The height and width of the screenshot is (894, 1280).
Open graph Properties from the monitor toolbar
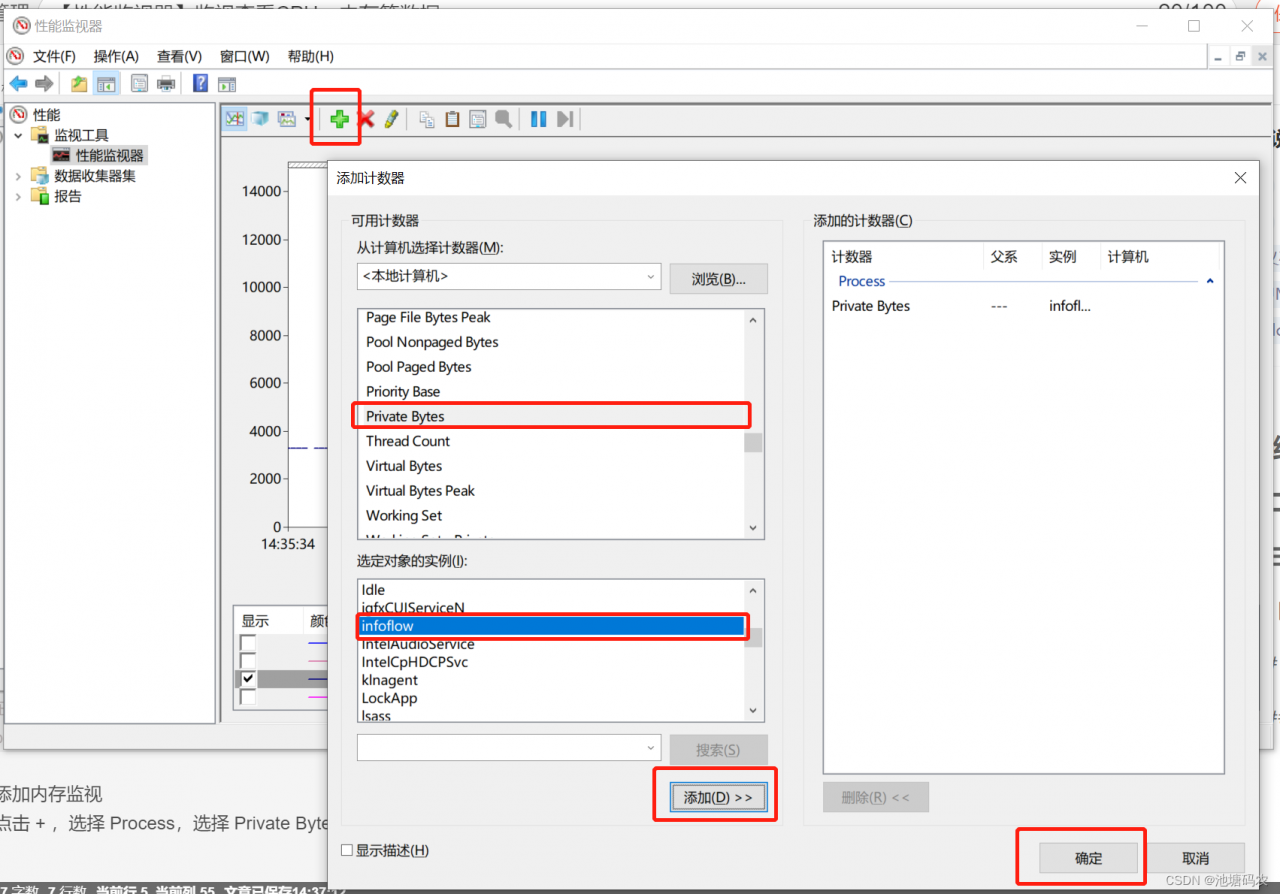[x=478, y=119]
